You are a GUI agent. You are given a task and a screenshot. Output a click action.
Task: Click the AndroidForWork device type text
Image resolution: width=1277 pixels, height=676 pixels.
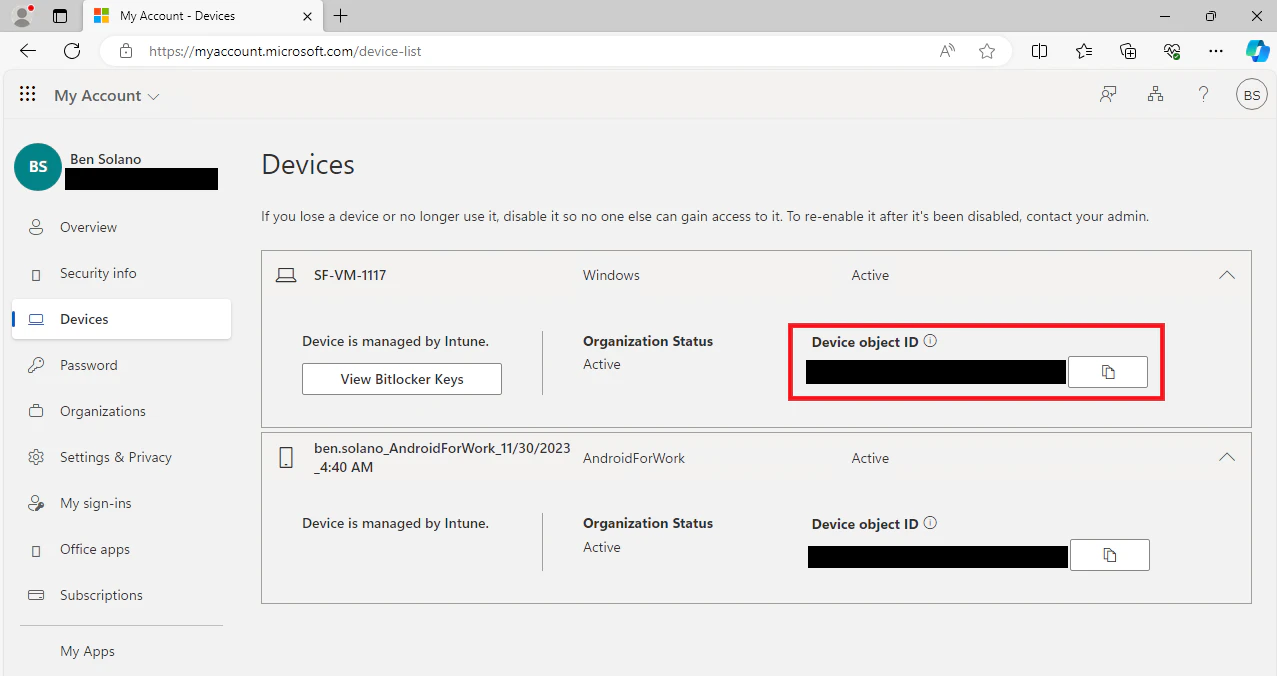click(634, 458)
